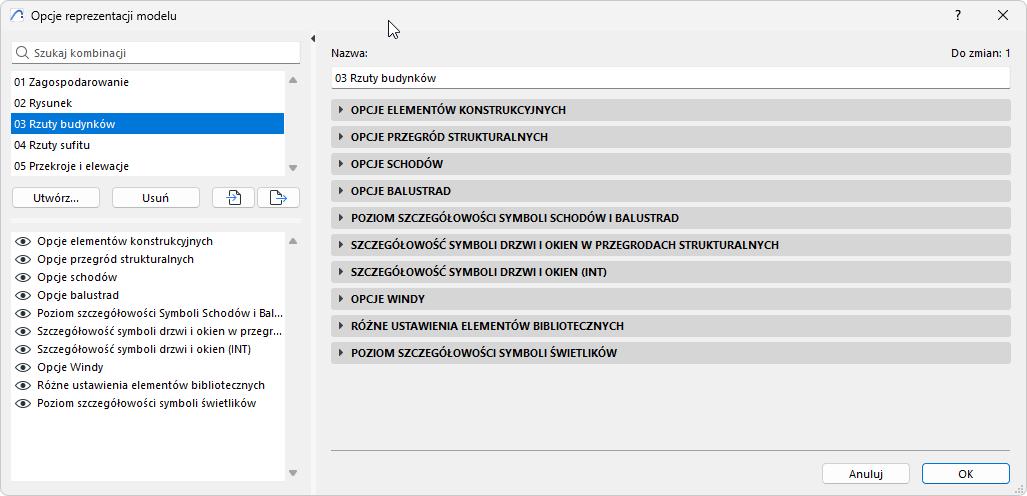
Task: Click options list scroll up arrow
Action: tap(293, 240)
